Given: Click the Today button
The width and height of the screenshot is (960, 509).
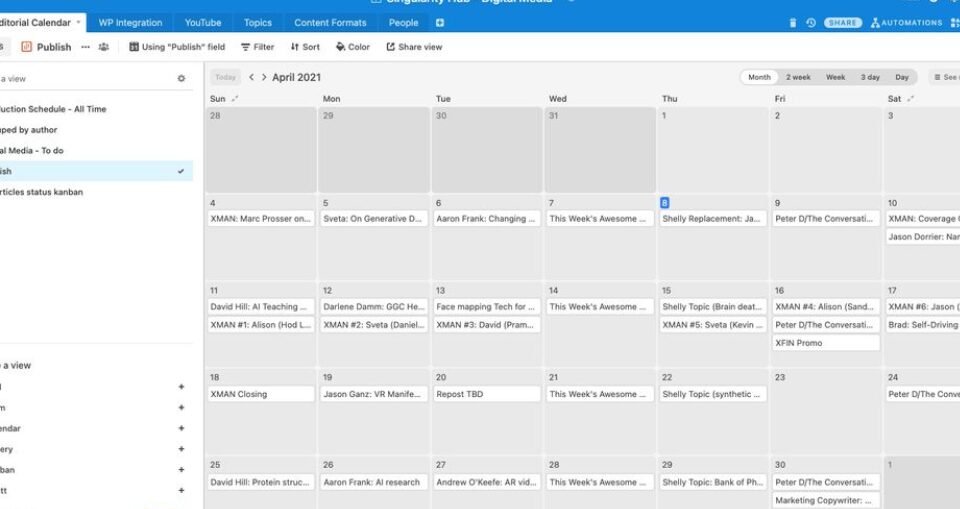Looking at the screenshot, I should point(225,77).
